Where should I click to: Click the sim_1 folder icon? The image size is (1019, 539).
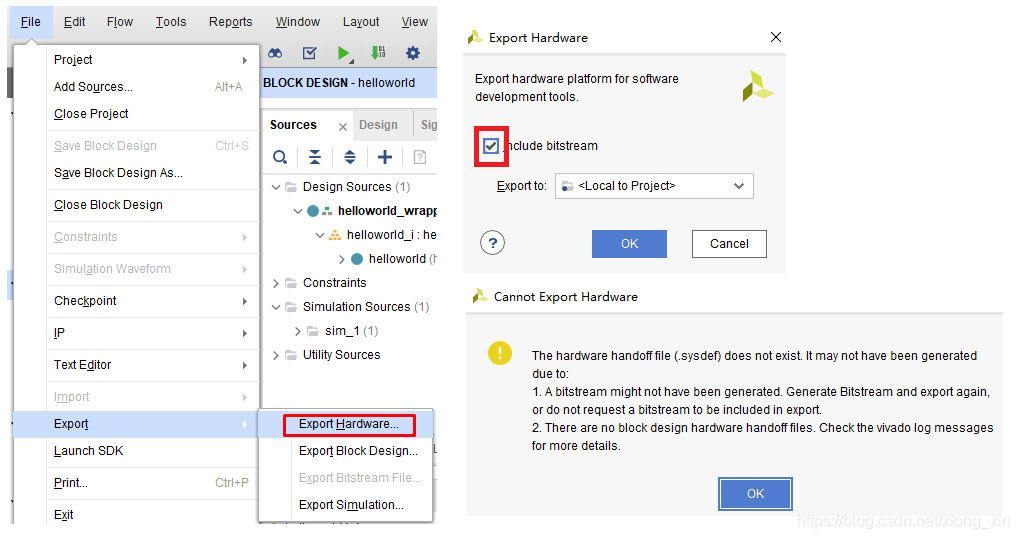313,331
